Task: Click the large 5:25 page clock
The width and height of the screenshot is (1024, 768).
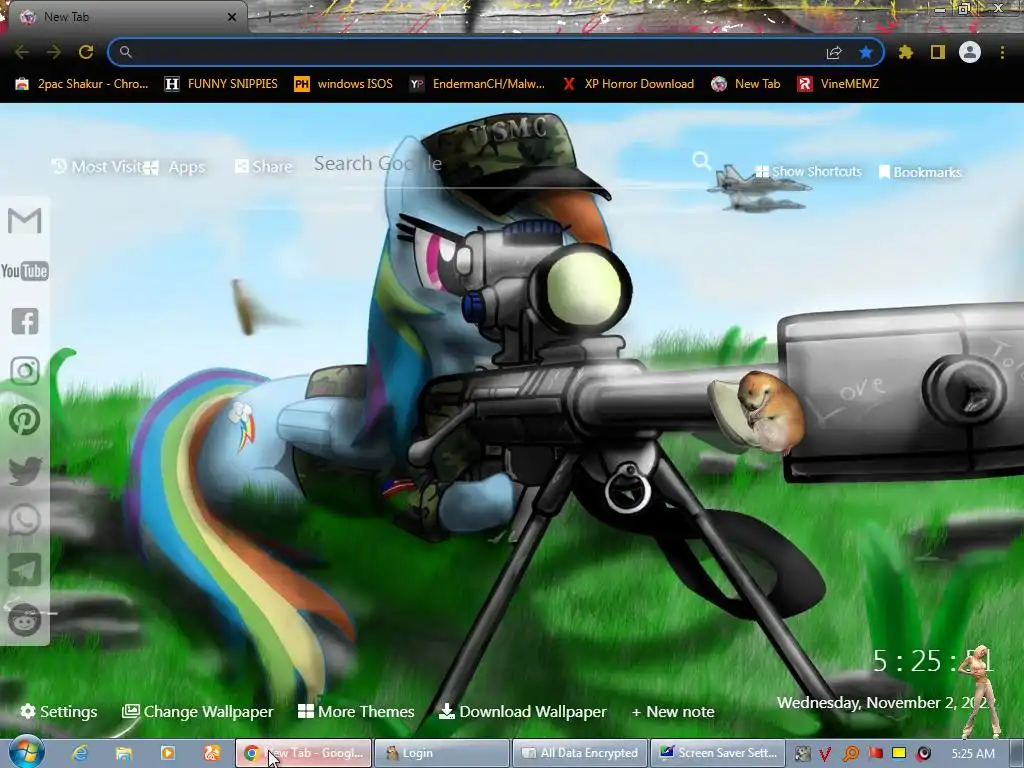Action: coord(933,661)
